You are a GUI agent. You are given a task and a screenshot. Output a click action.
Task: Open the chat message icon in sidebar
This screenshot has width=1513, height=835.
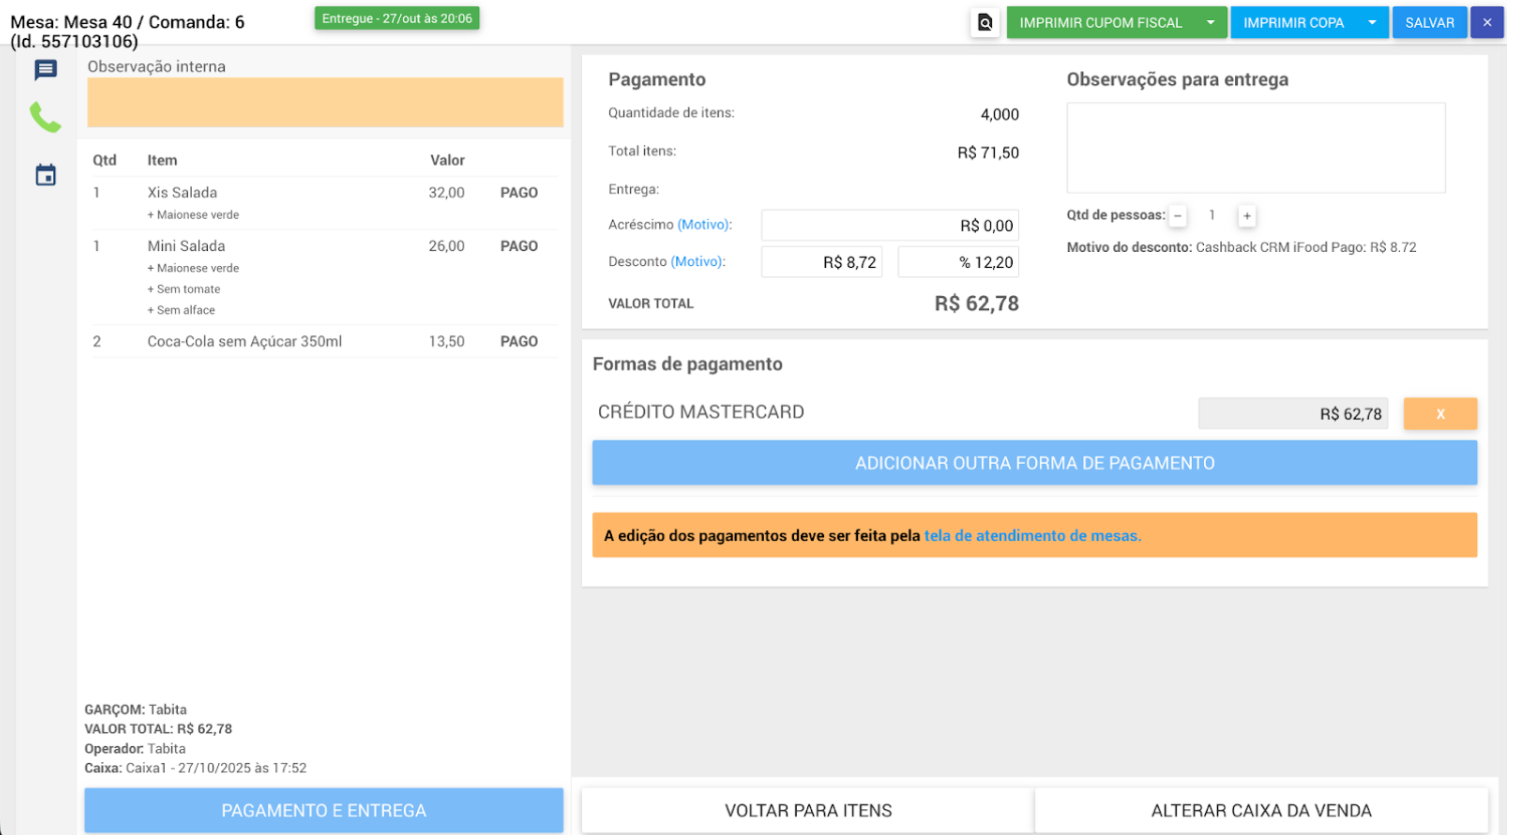[x=45, y=70]
